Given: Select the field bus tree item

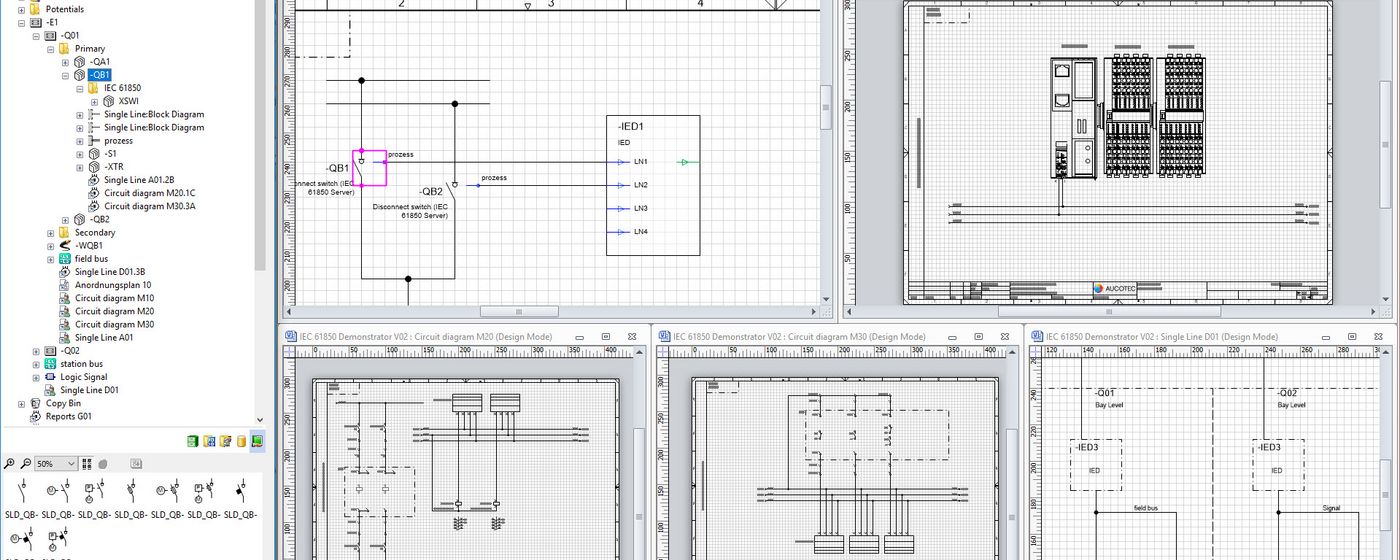Looking at the screenshot, I should click(x=91, y=259).
